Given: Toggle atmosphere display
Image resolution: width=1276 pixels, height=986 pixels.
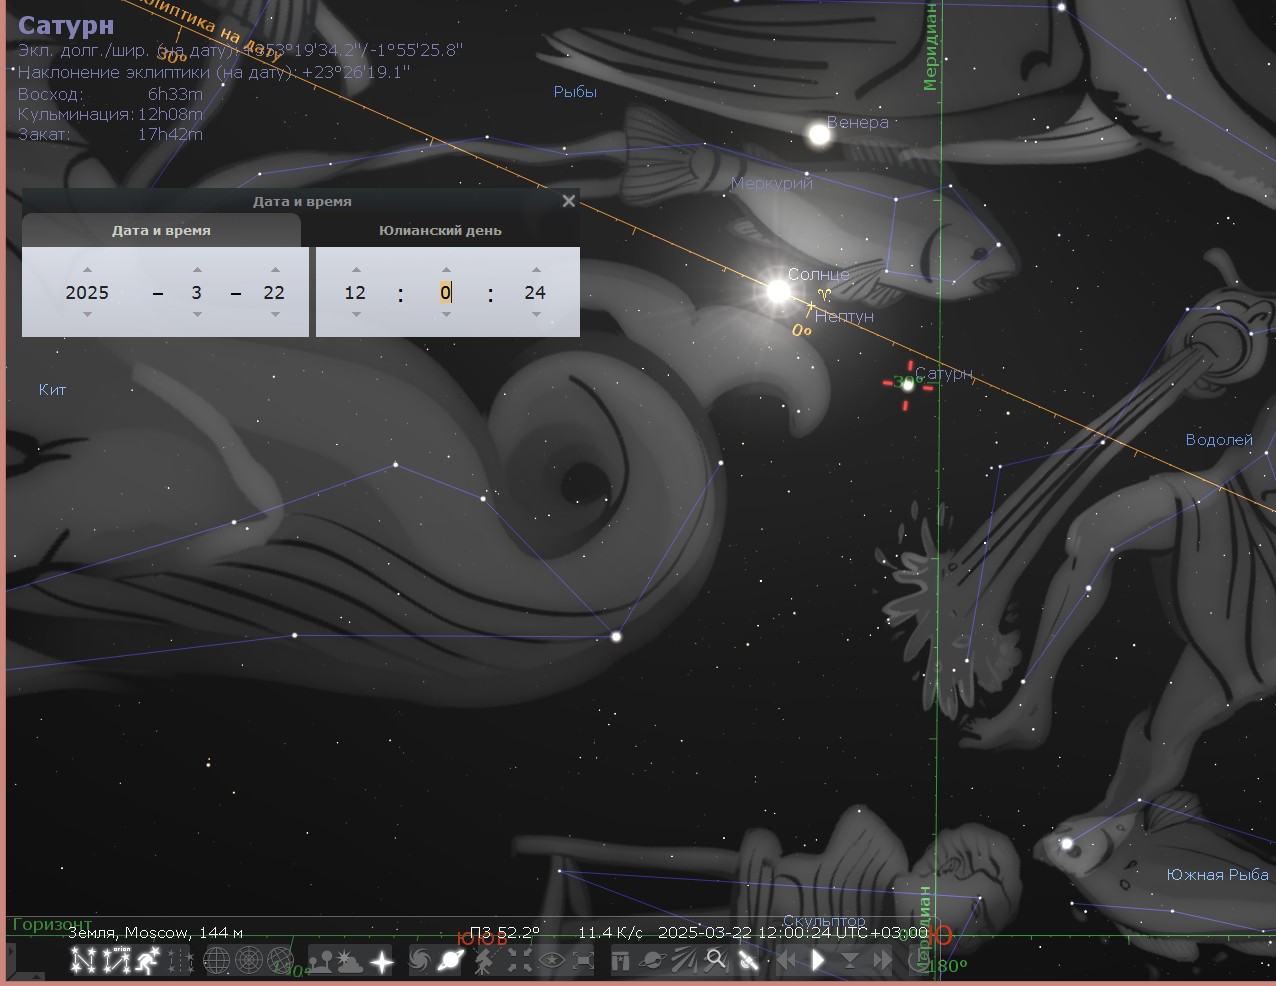Looking at the screenshot, I should point(350,961).
